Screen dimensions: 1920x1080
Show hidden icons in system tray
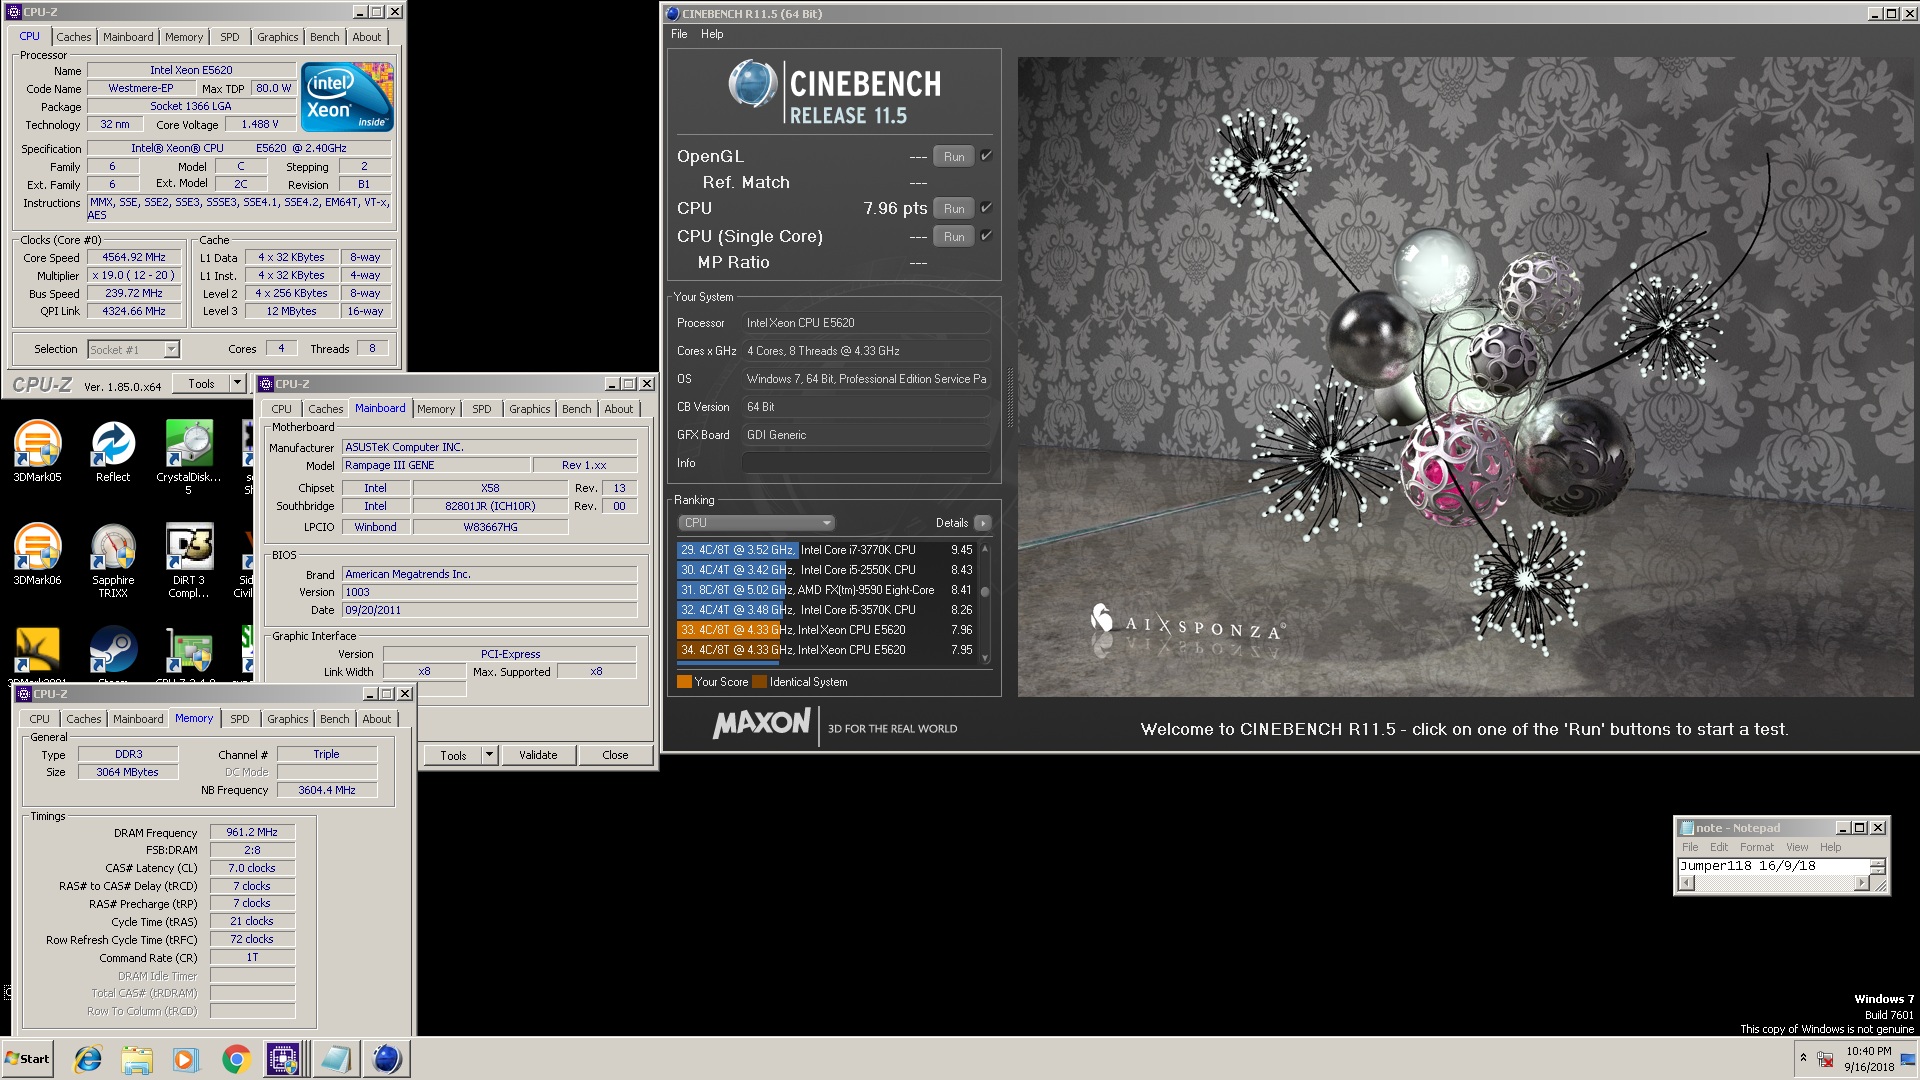(x=1803, y=1058)
